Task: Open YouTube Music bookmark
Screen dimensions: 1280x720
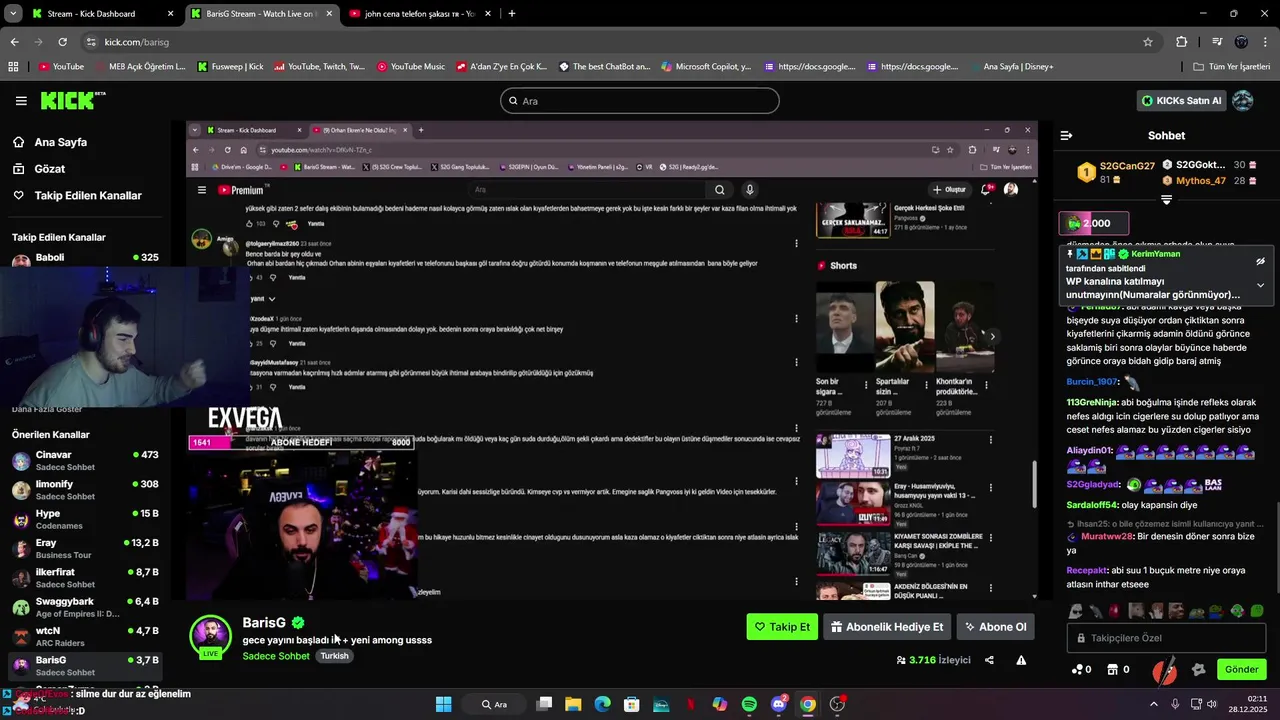Action: (x=411, y=67)
